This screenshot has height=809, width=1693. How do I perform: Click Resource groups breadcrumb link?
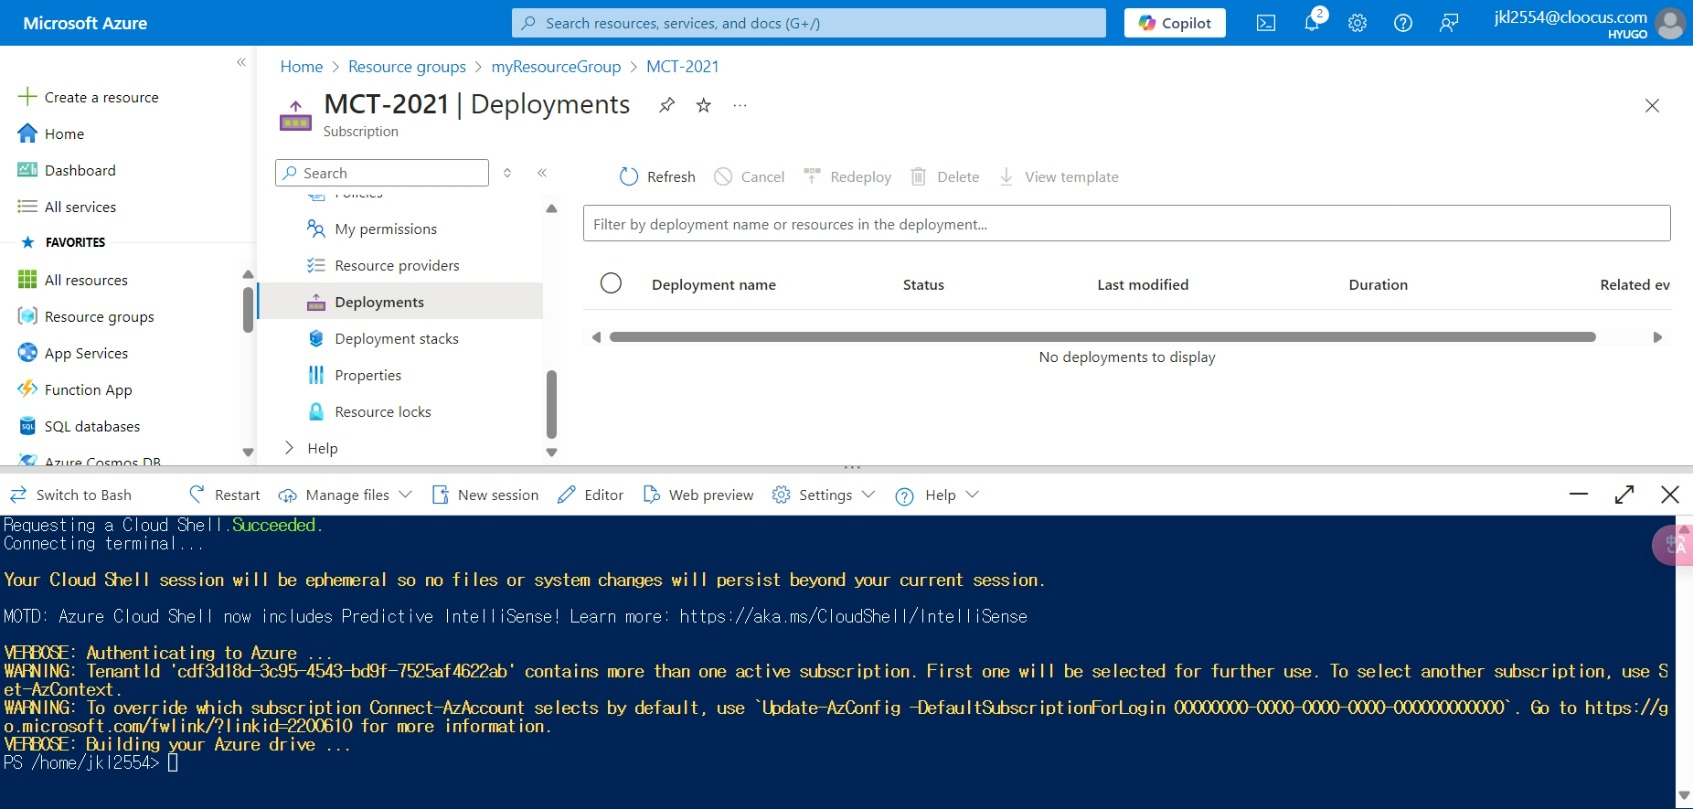click(x=407, y=66)
